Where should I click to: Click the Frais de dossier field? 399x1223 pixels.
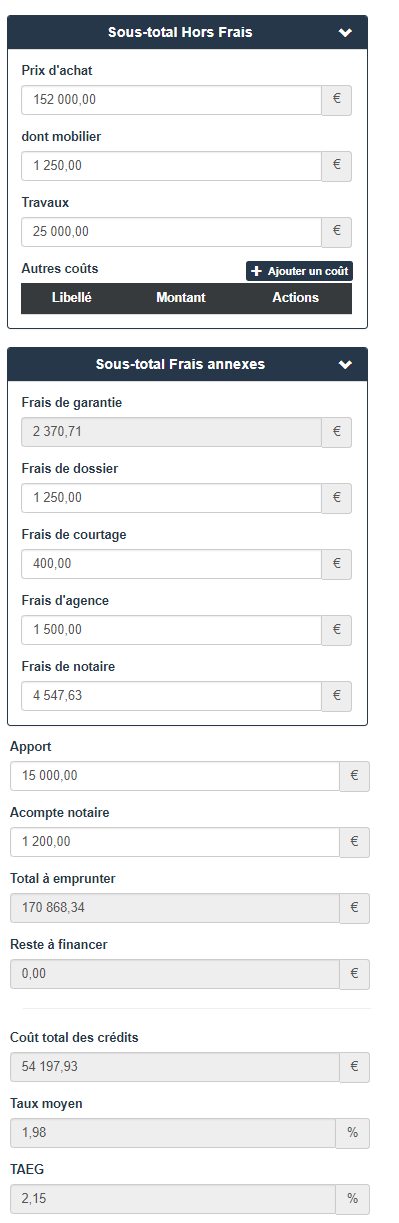pyautogui.click(x=171, y=498)
